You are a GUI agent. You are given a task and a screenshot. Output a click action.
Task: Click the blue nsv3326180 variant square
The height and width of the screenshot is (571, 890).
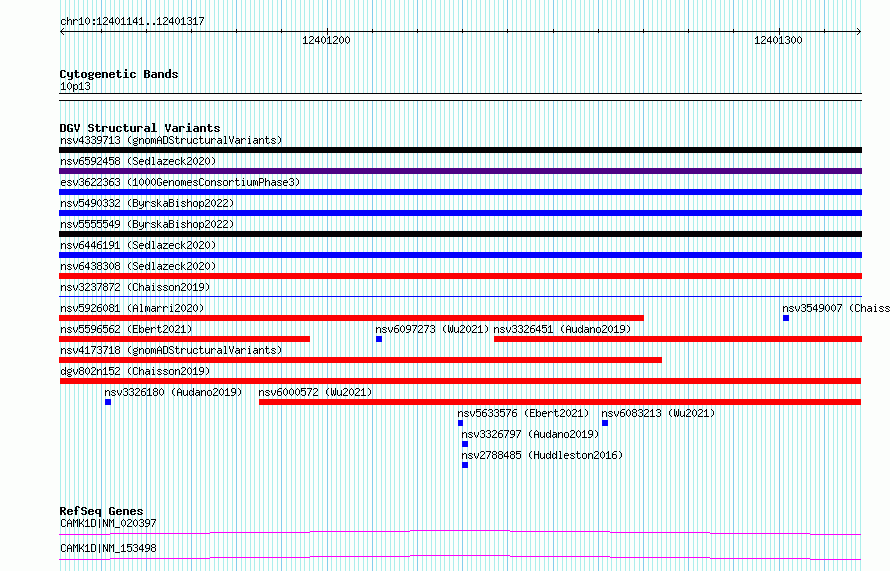tap(108, 402)
